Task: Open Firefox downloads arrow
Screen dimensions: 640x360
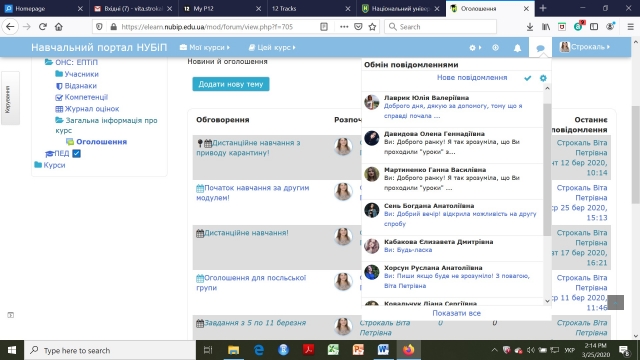Action: pyautogui.click(x=530, y=27)
